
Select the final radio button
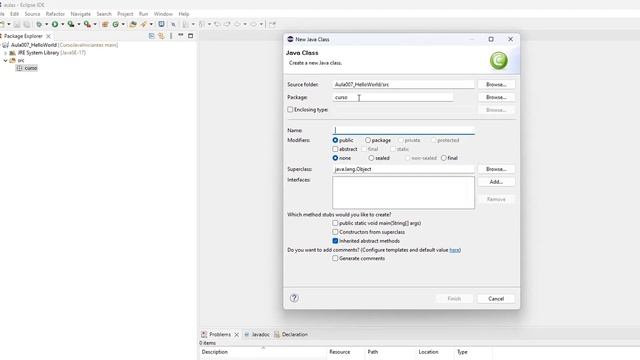click(x=444, y=158)
